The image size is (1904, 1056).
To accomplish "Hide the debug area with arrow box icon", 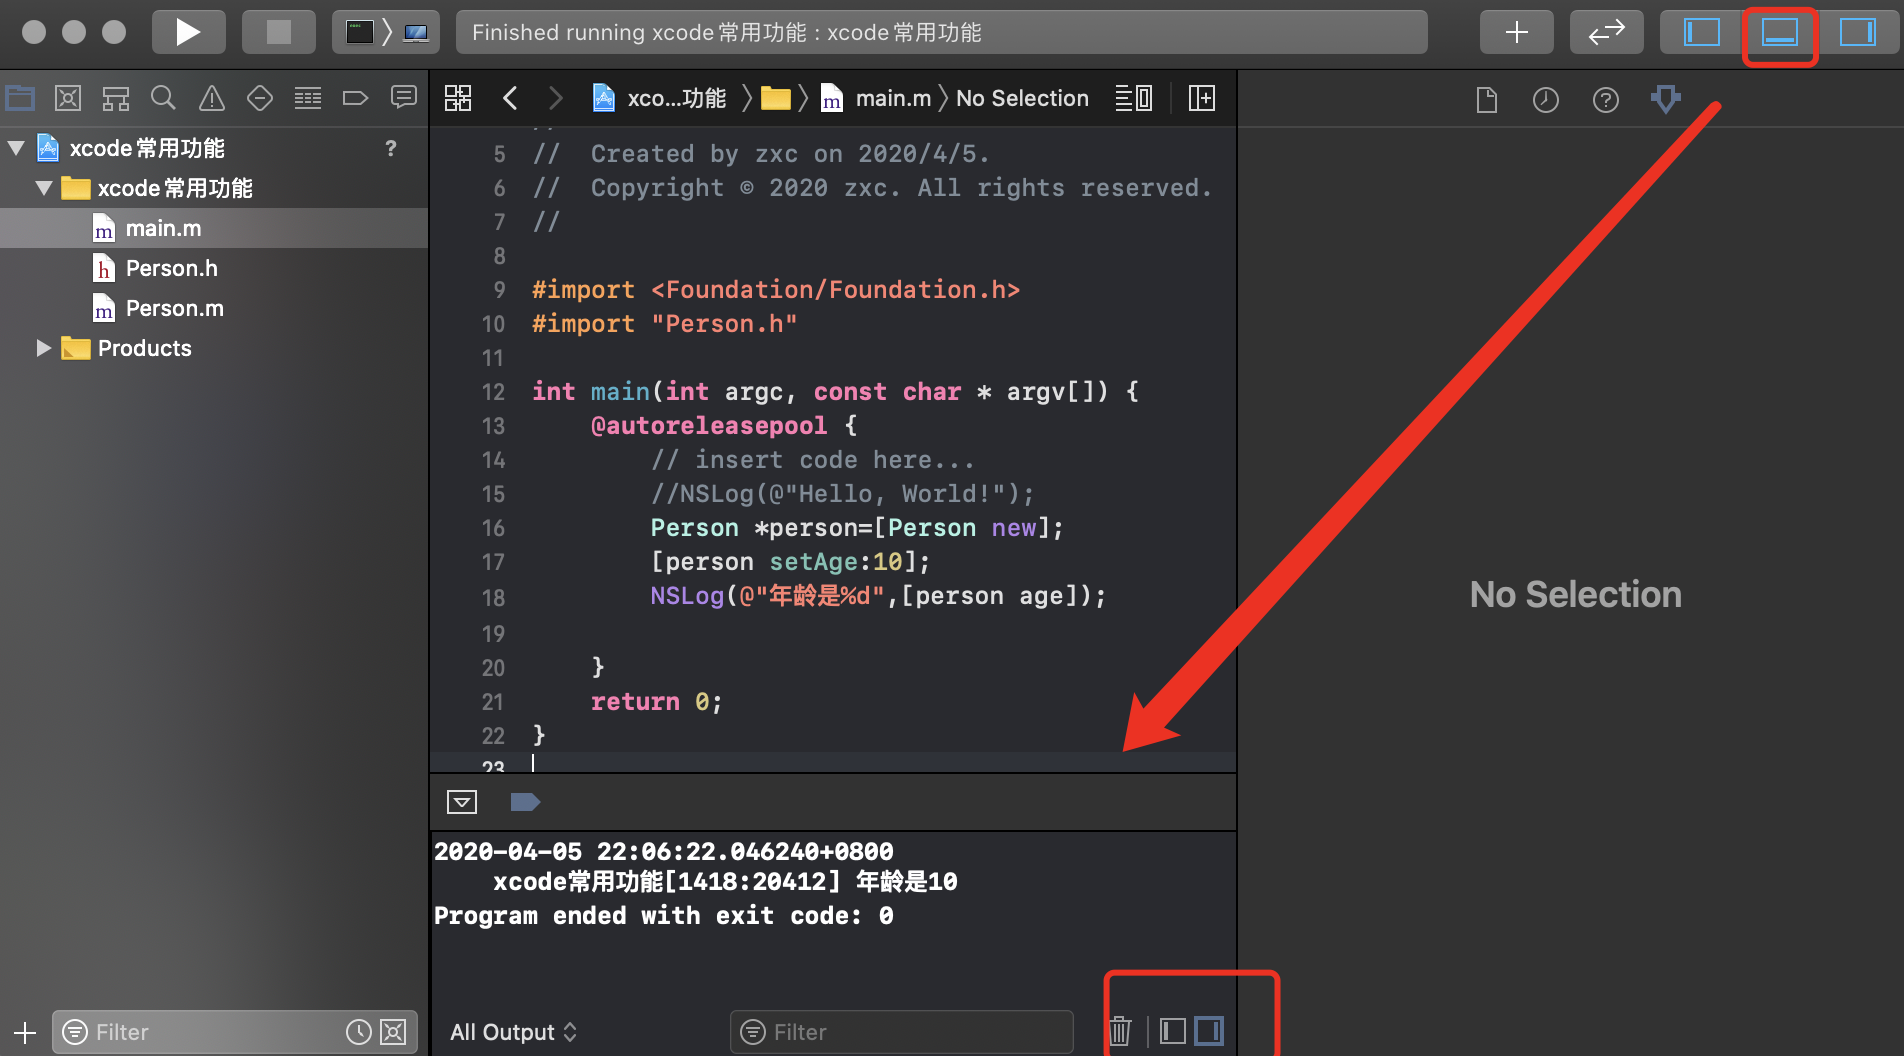I will tap(462, 802).
